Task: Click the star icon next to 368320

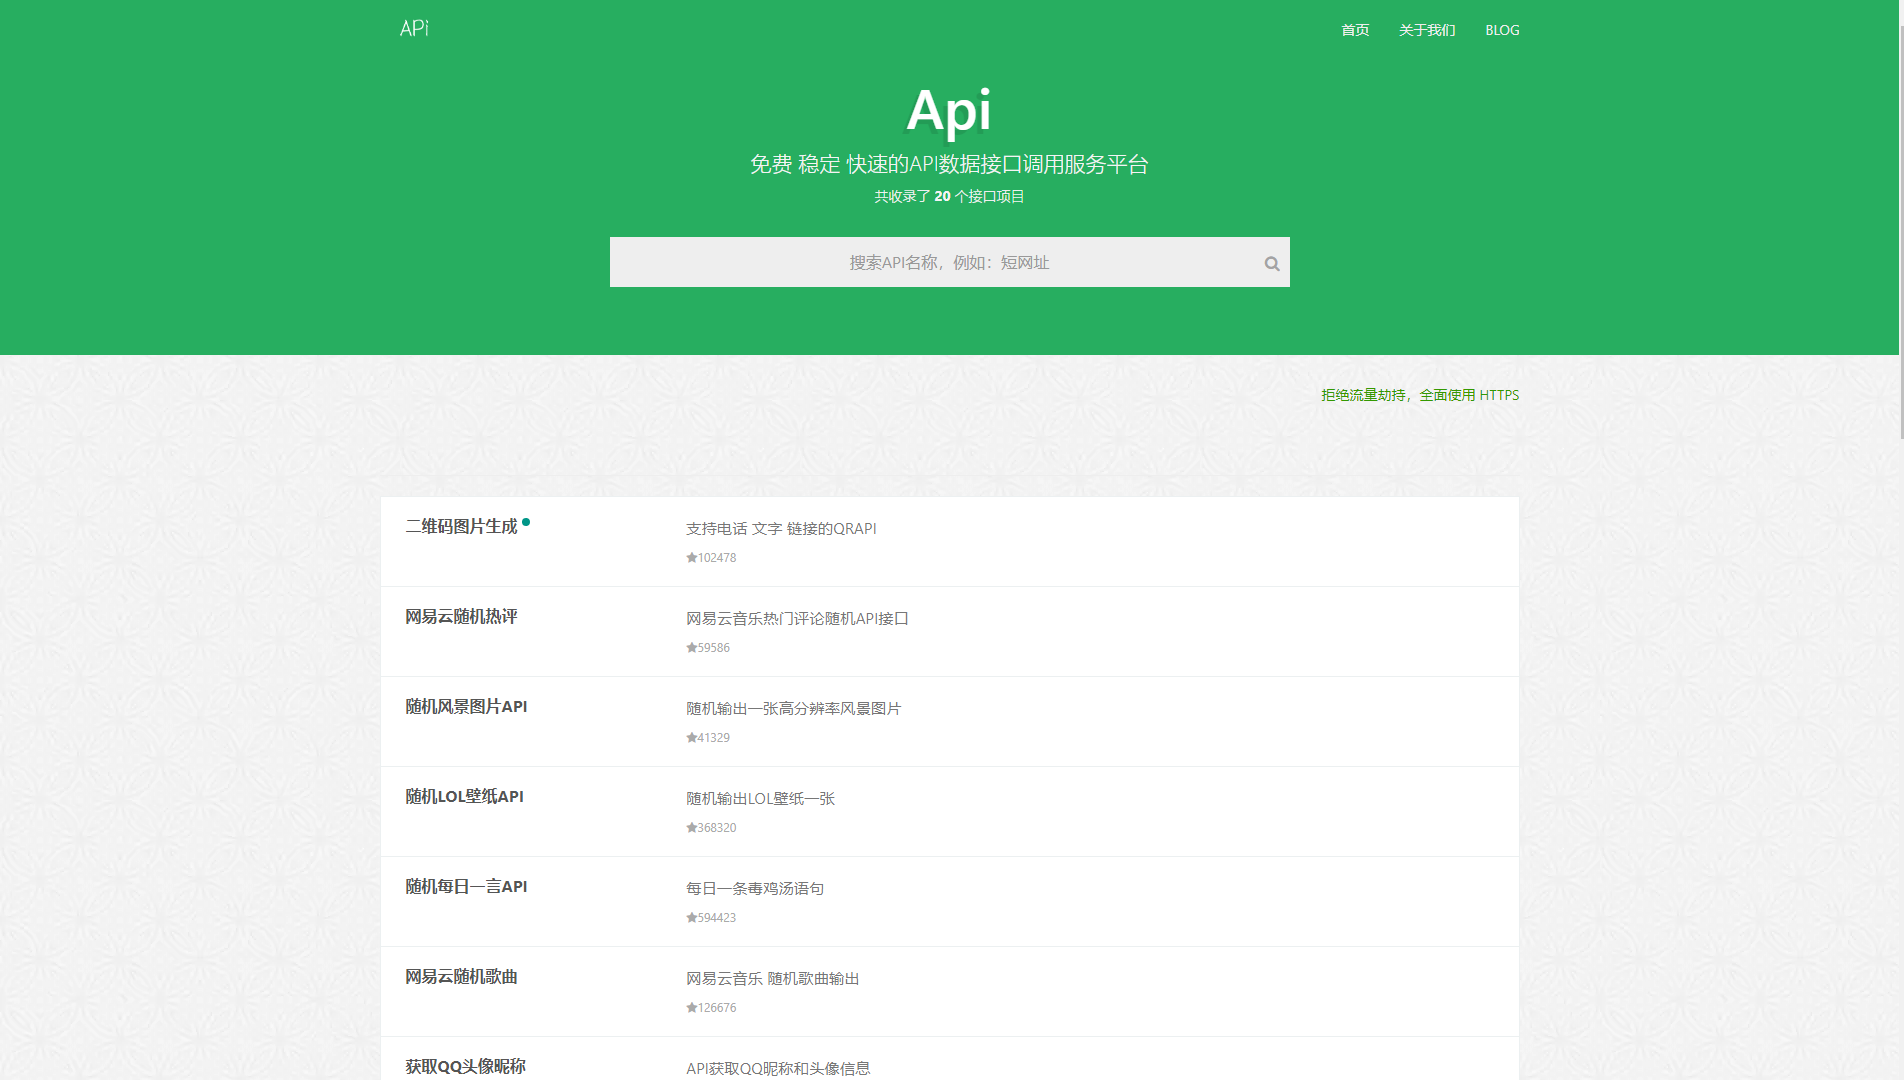Action: coord(690,827)
